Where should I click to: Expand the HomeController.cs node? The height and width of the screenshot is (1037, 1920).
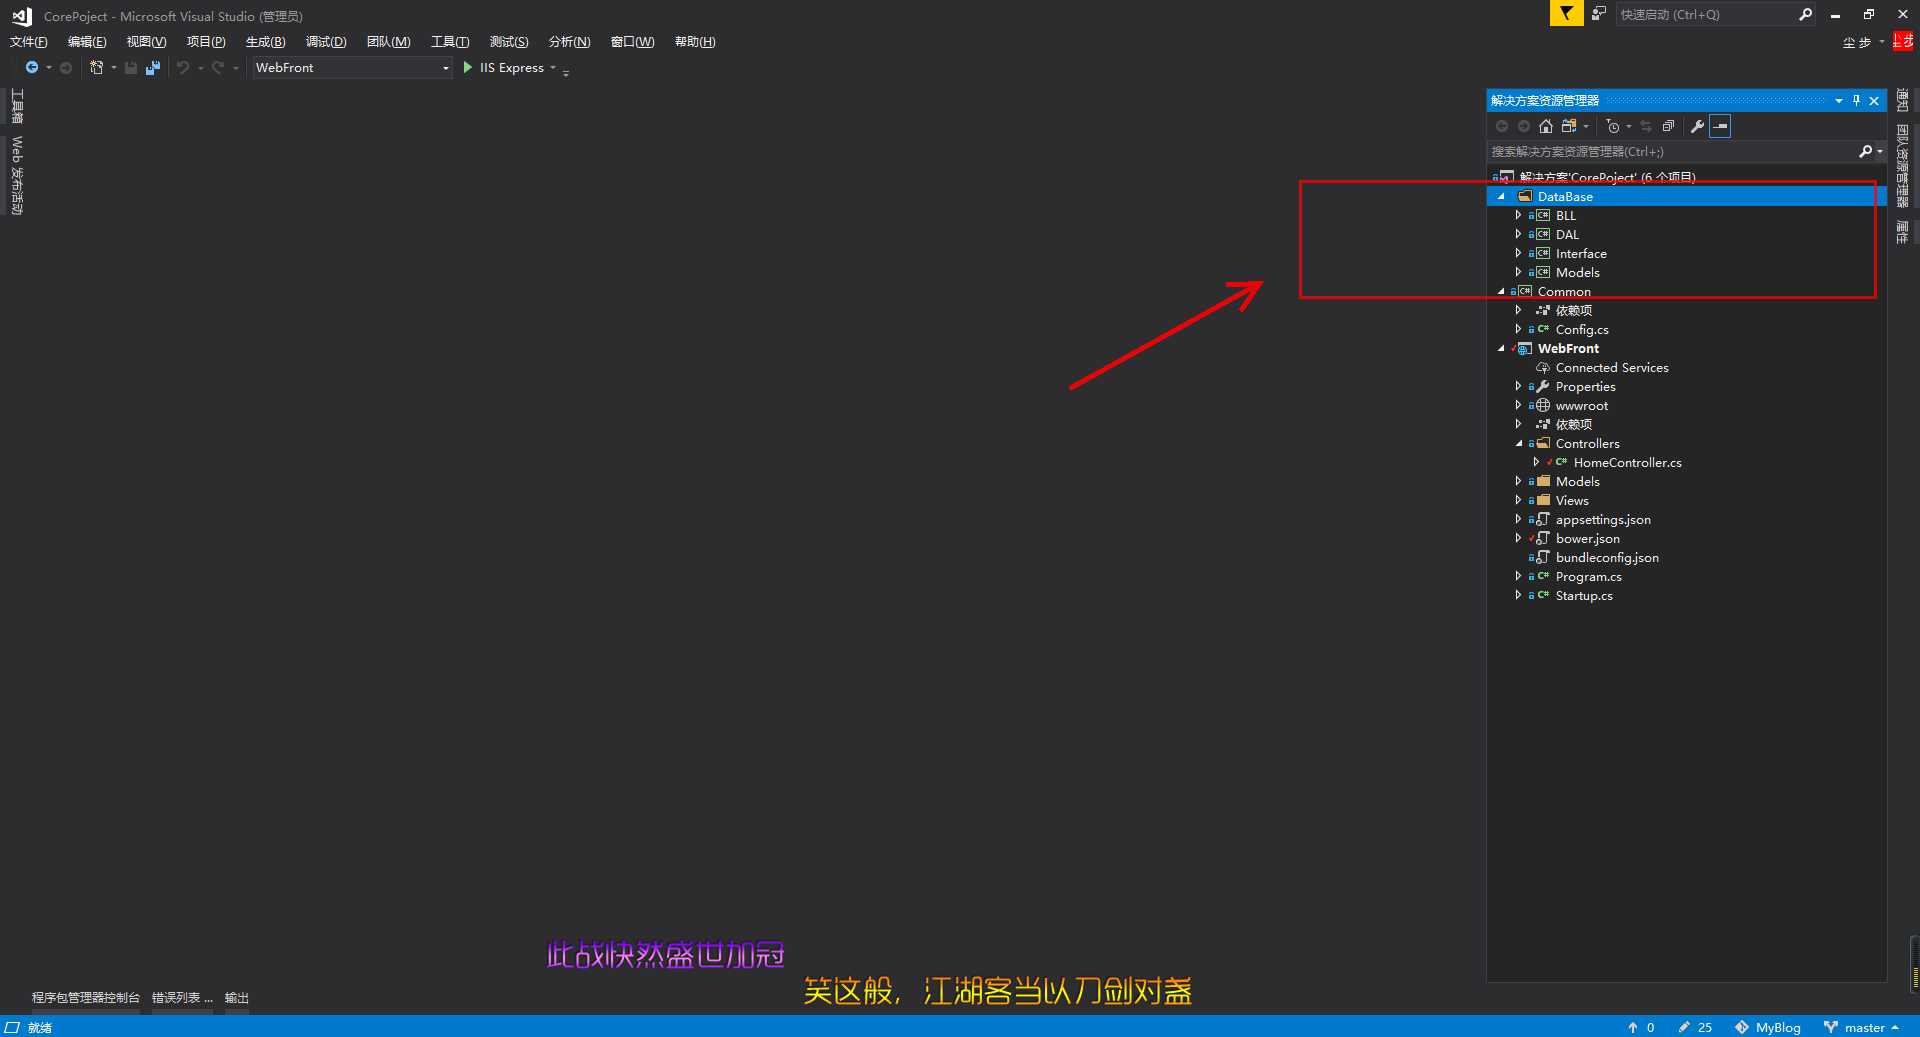tap(1536, 463)
